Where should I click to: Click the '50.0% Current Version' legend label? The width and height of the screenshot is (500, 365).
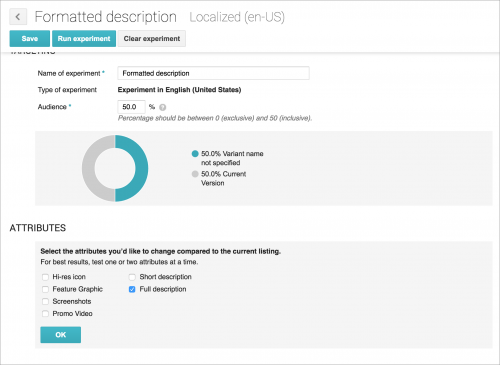223,178
